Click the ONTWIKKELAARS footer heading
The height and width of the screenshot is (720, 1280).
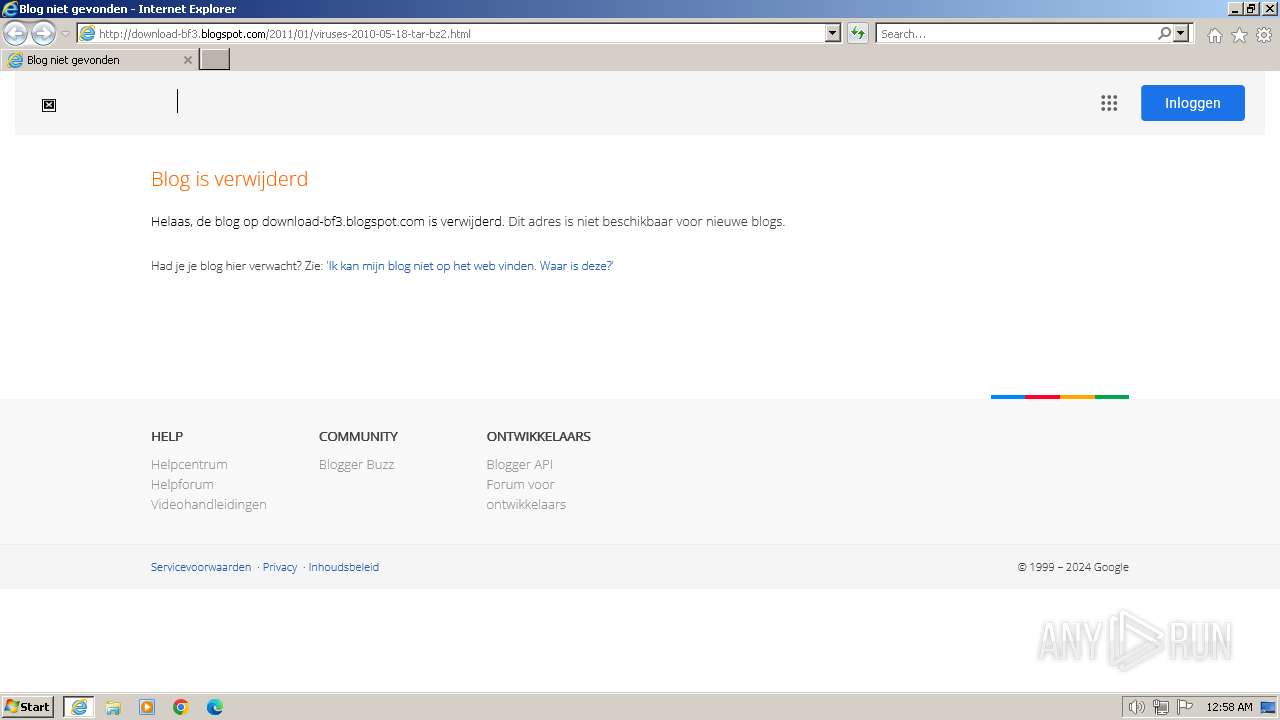coord(539,436)
